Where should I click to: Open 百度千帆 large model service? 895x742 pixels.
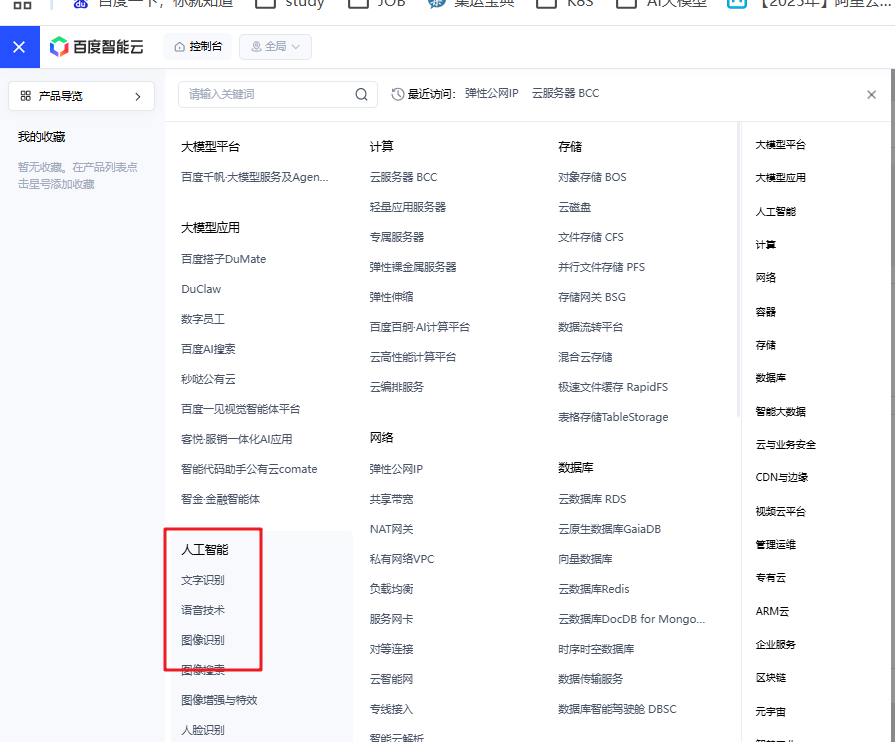point(255,177)
